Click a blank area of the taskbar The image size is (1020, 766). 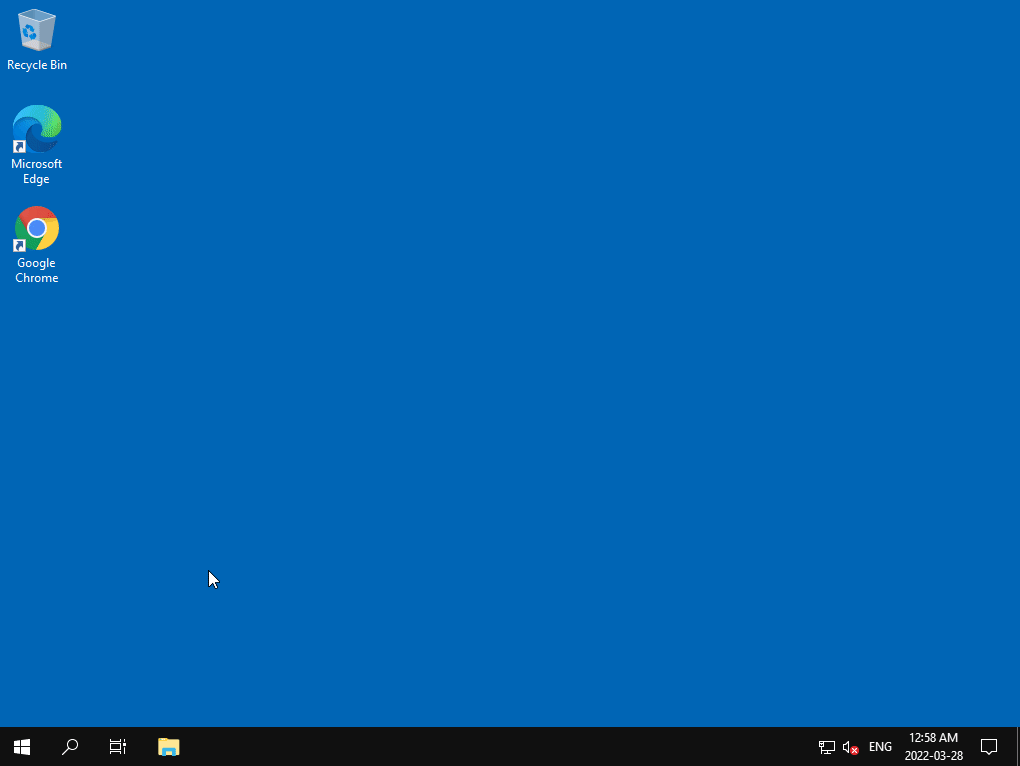point(494,746)
